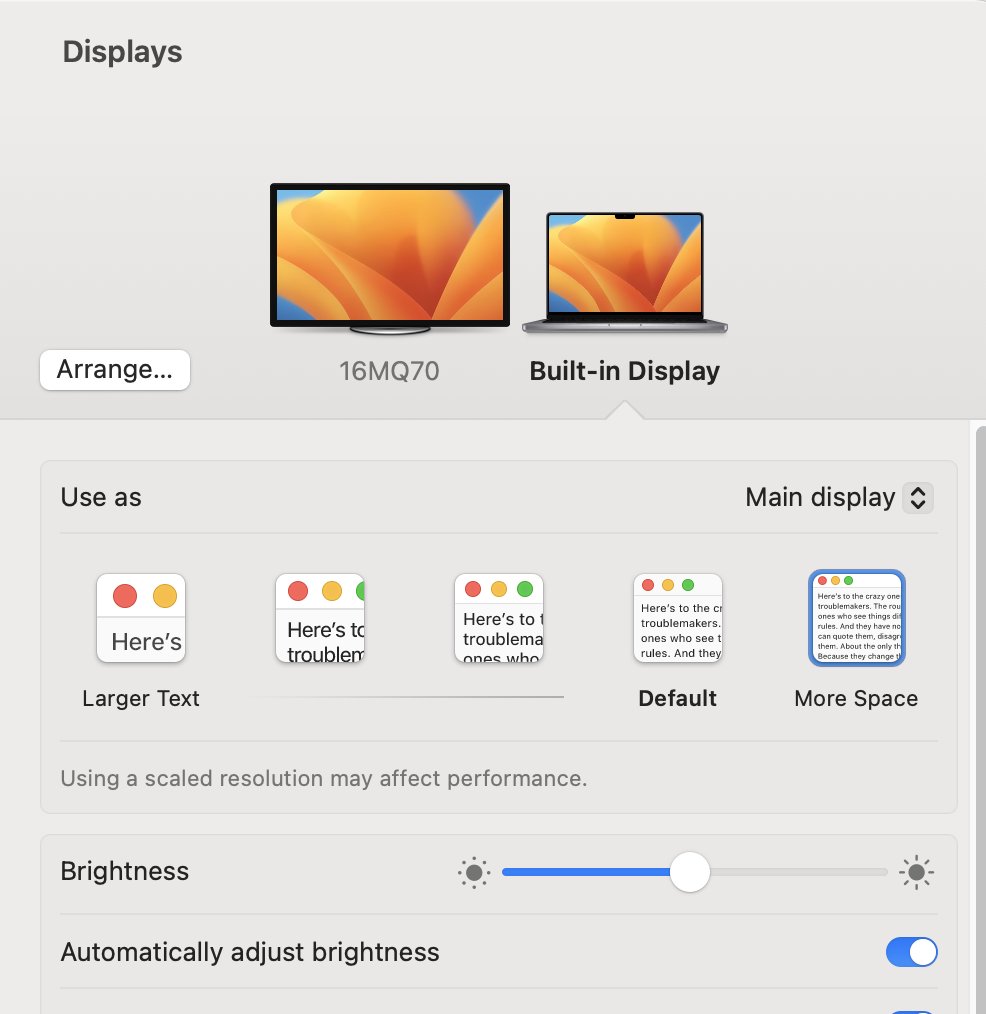
Task: Select the Larger Text scaling preview
Action: (x=141, y=617)
